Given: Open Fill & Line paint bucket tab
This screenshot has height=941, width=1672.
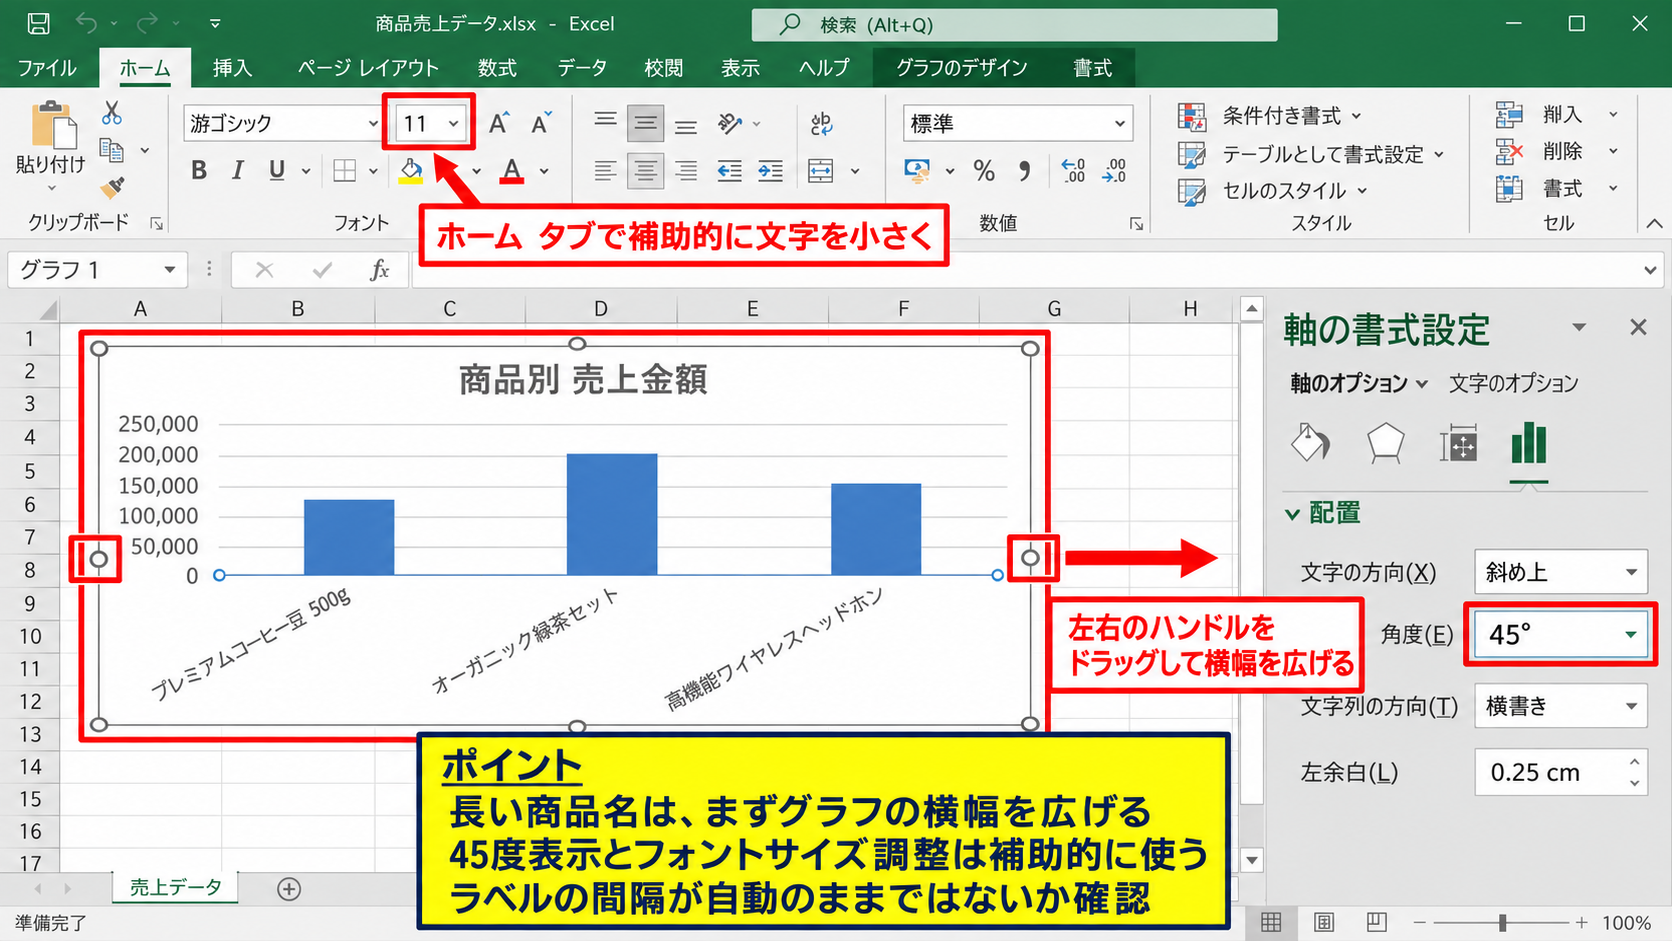Looking at the screenshot, I should tap(1310, 443).
